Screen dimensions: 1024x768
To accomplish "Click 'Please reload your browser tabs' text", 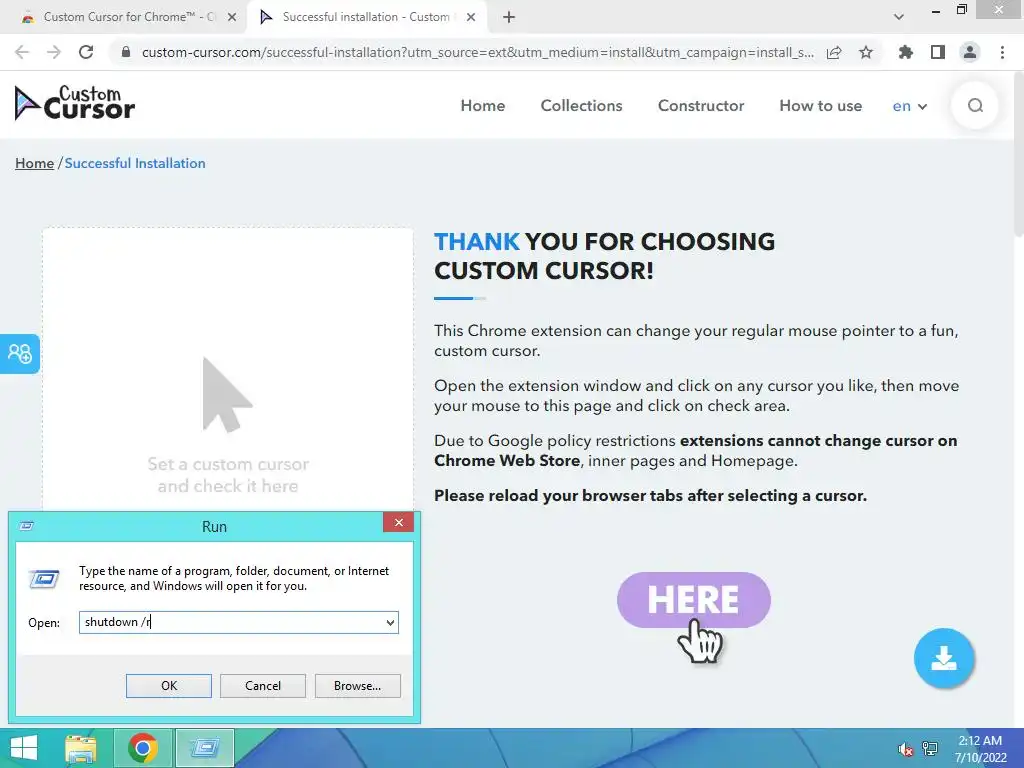I will click(x=650, y=496).
